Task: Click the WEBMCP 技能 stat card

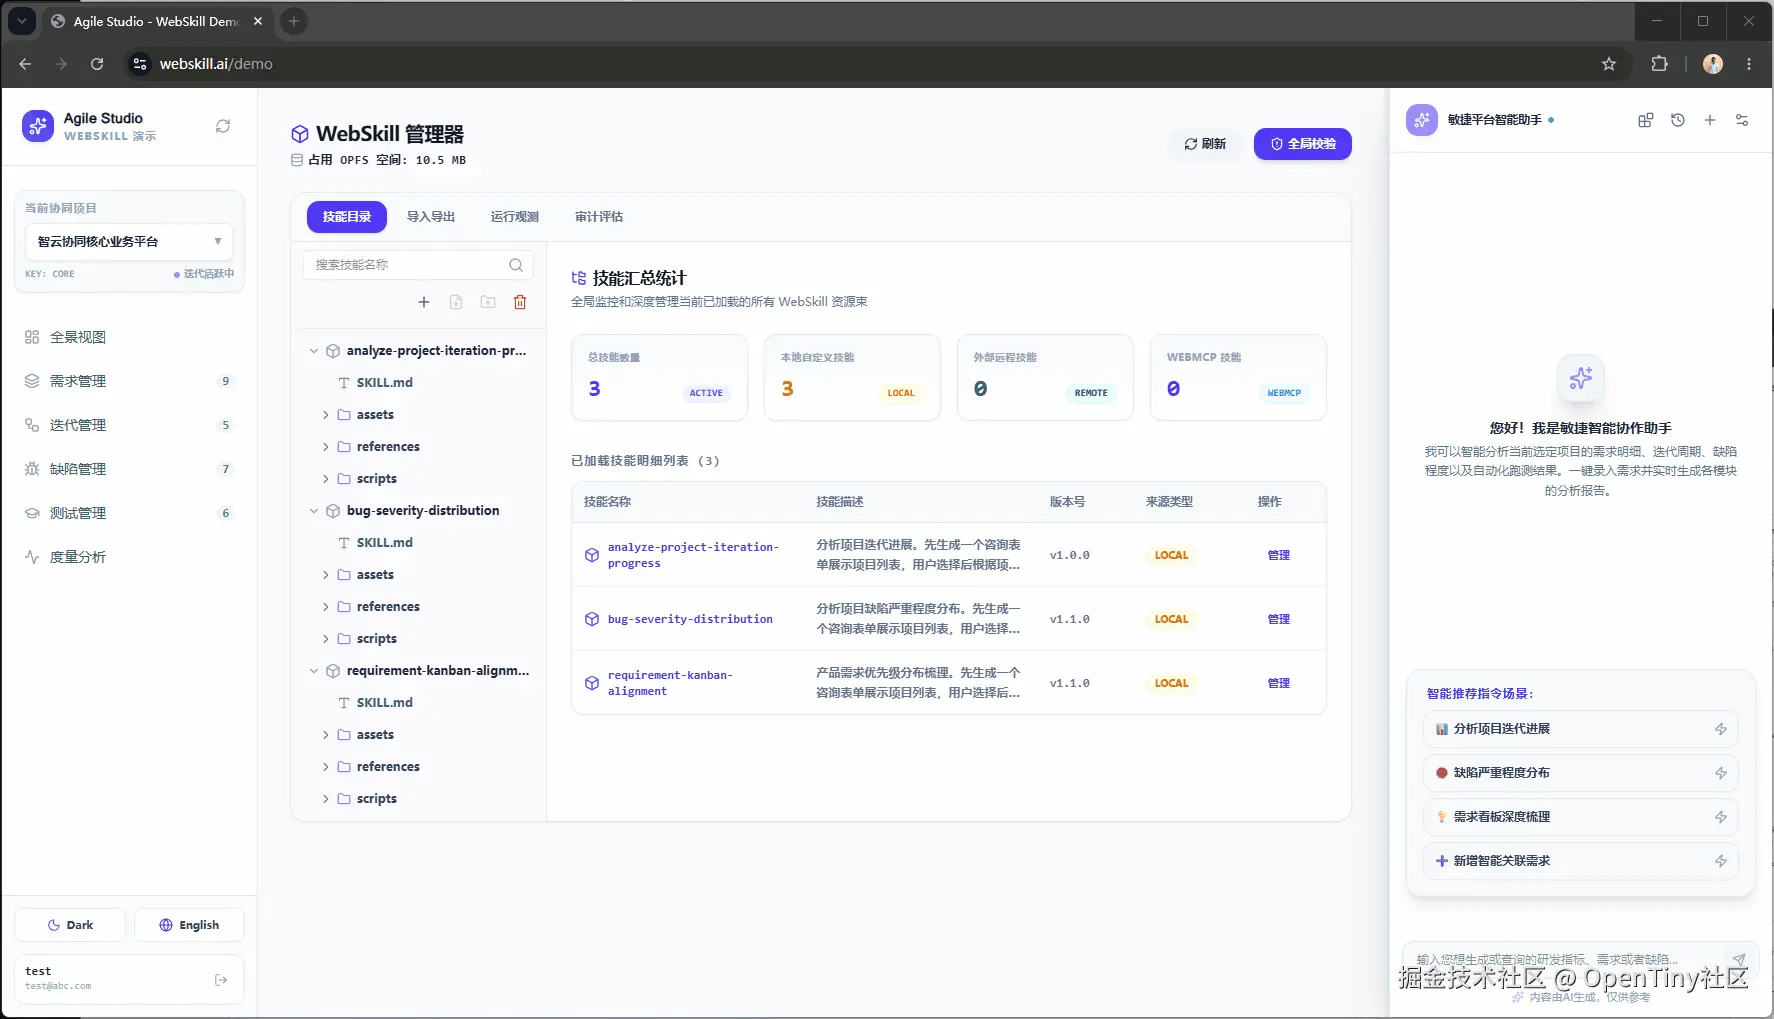Action: point(1238,378)
